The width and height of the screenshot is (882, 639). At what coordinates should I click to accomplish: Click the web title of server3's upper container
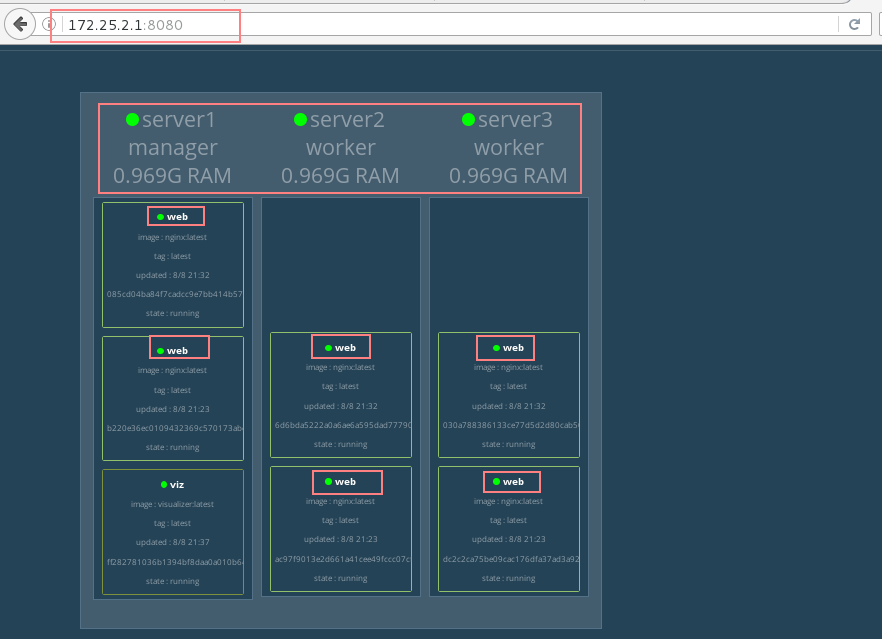click(513, 348)
